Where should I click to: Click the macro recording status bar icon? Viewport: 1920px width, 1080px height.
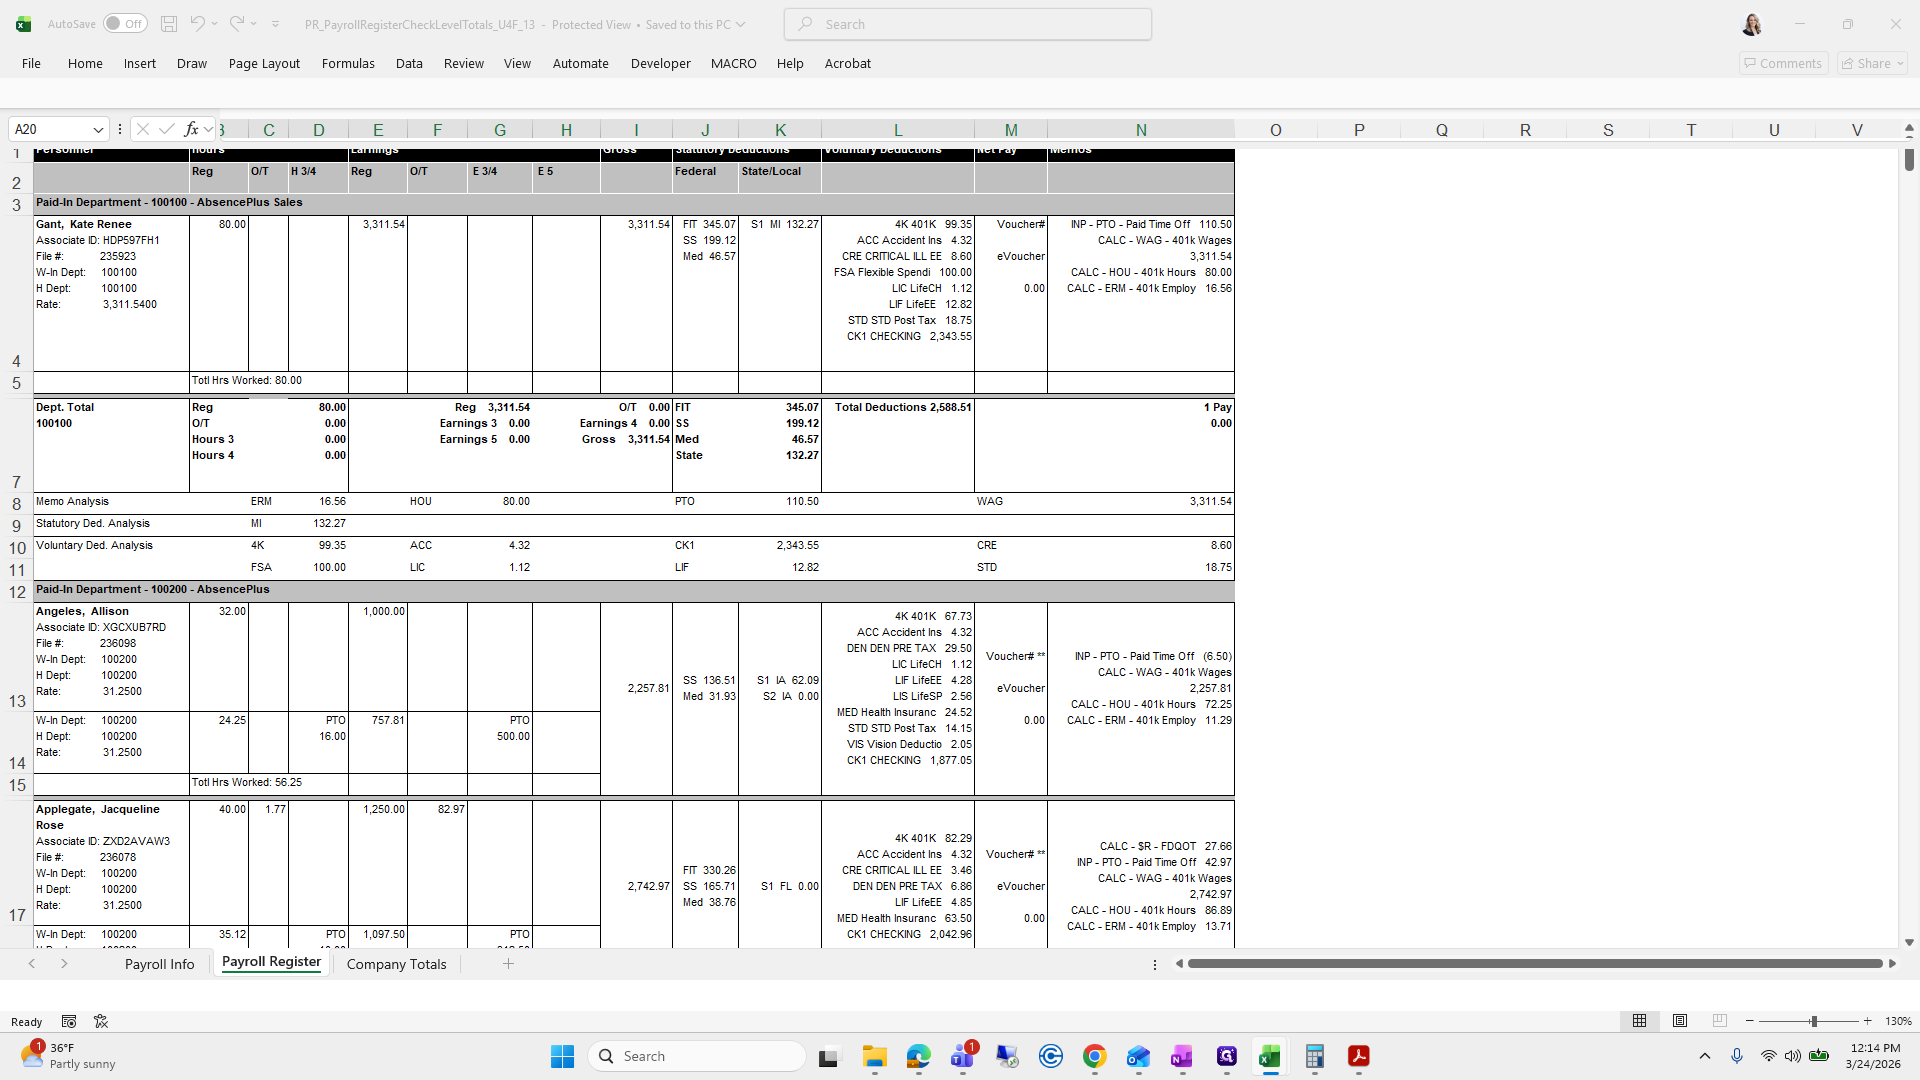pos(69,1021)
